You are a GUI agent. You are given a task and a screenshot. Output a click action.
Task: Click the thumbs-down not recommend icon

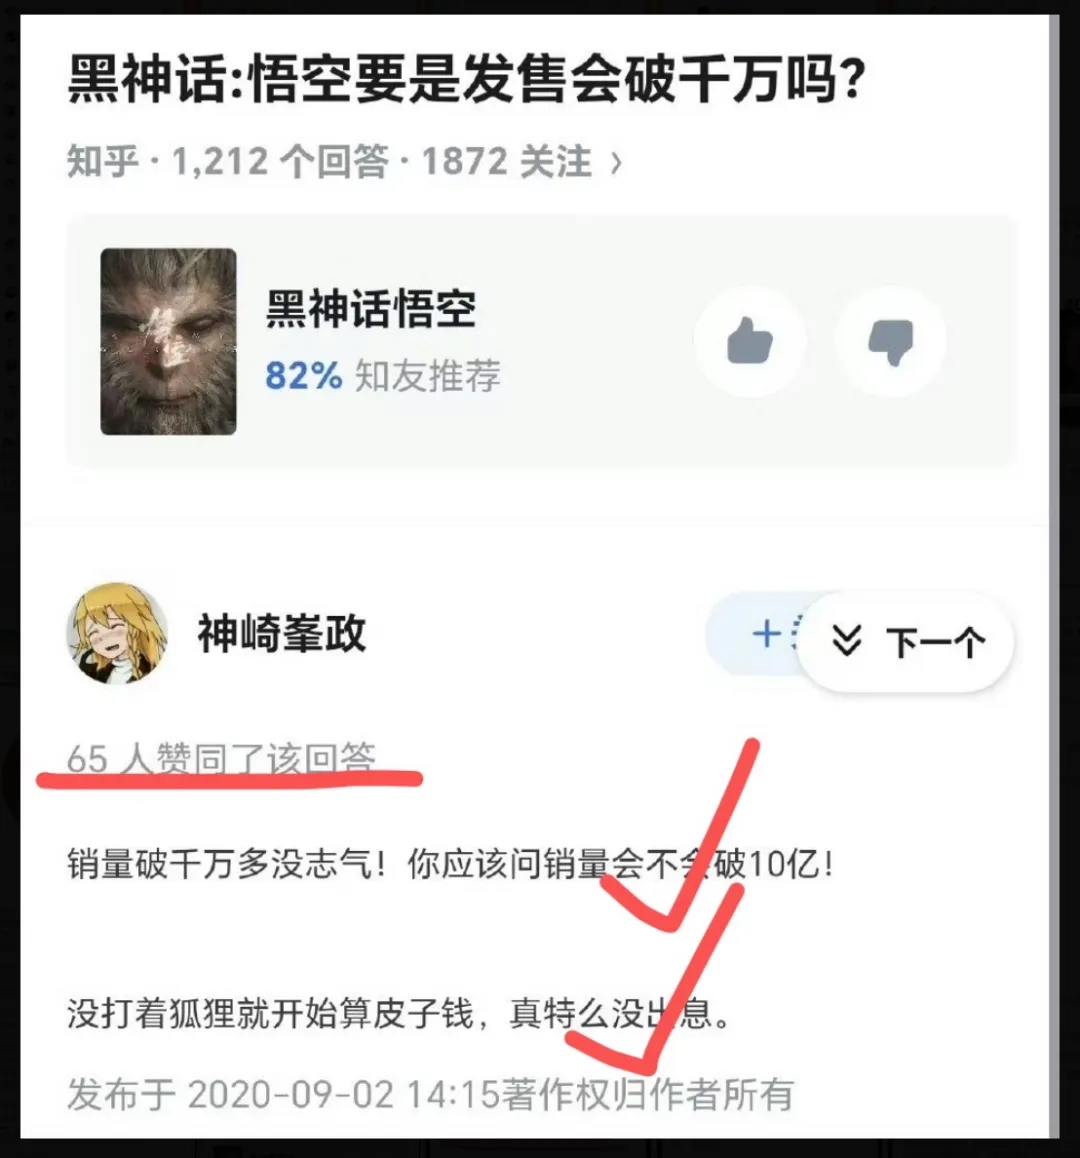coord(891,341)
